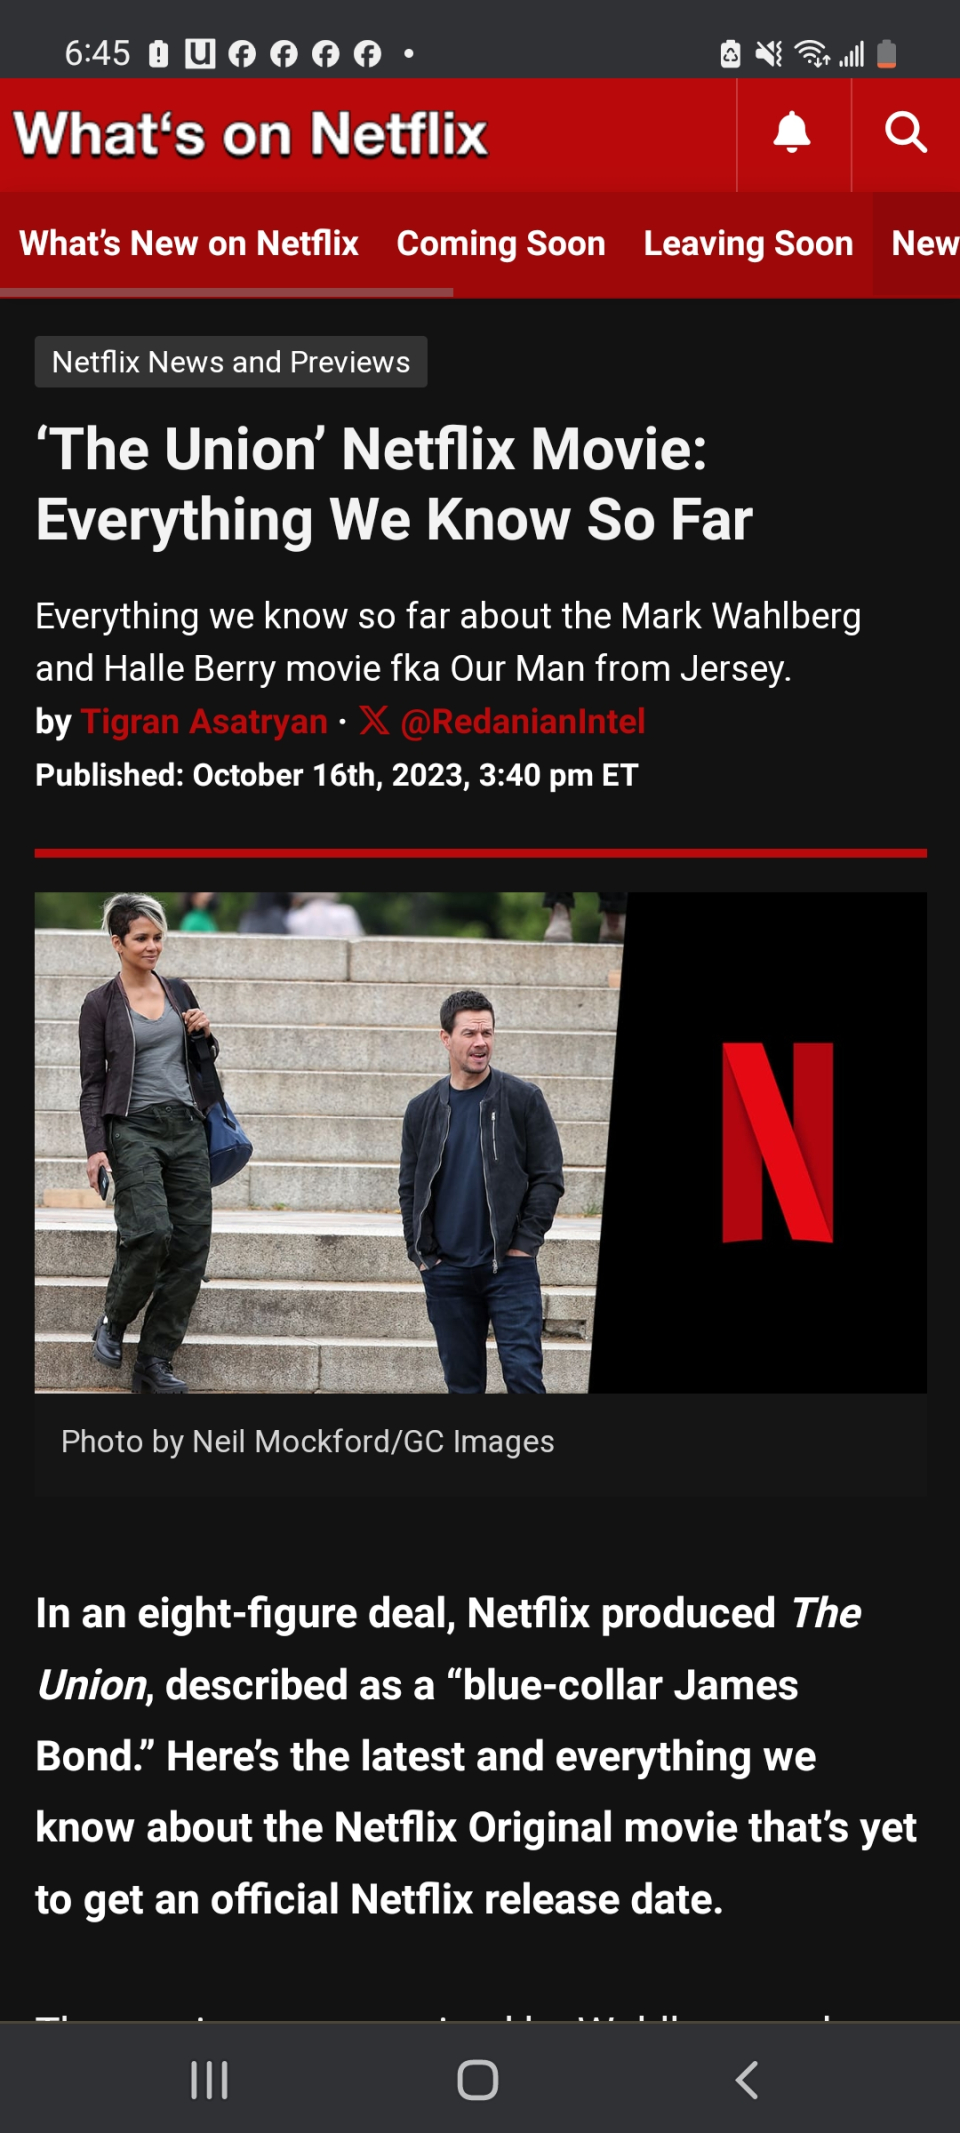The width and height of the screenshot is (960, 2133).
Task: Tap the first Facebook notification icon
Action: pos(242,53)
